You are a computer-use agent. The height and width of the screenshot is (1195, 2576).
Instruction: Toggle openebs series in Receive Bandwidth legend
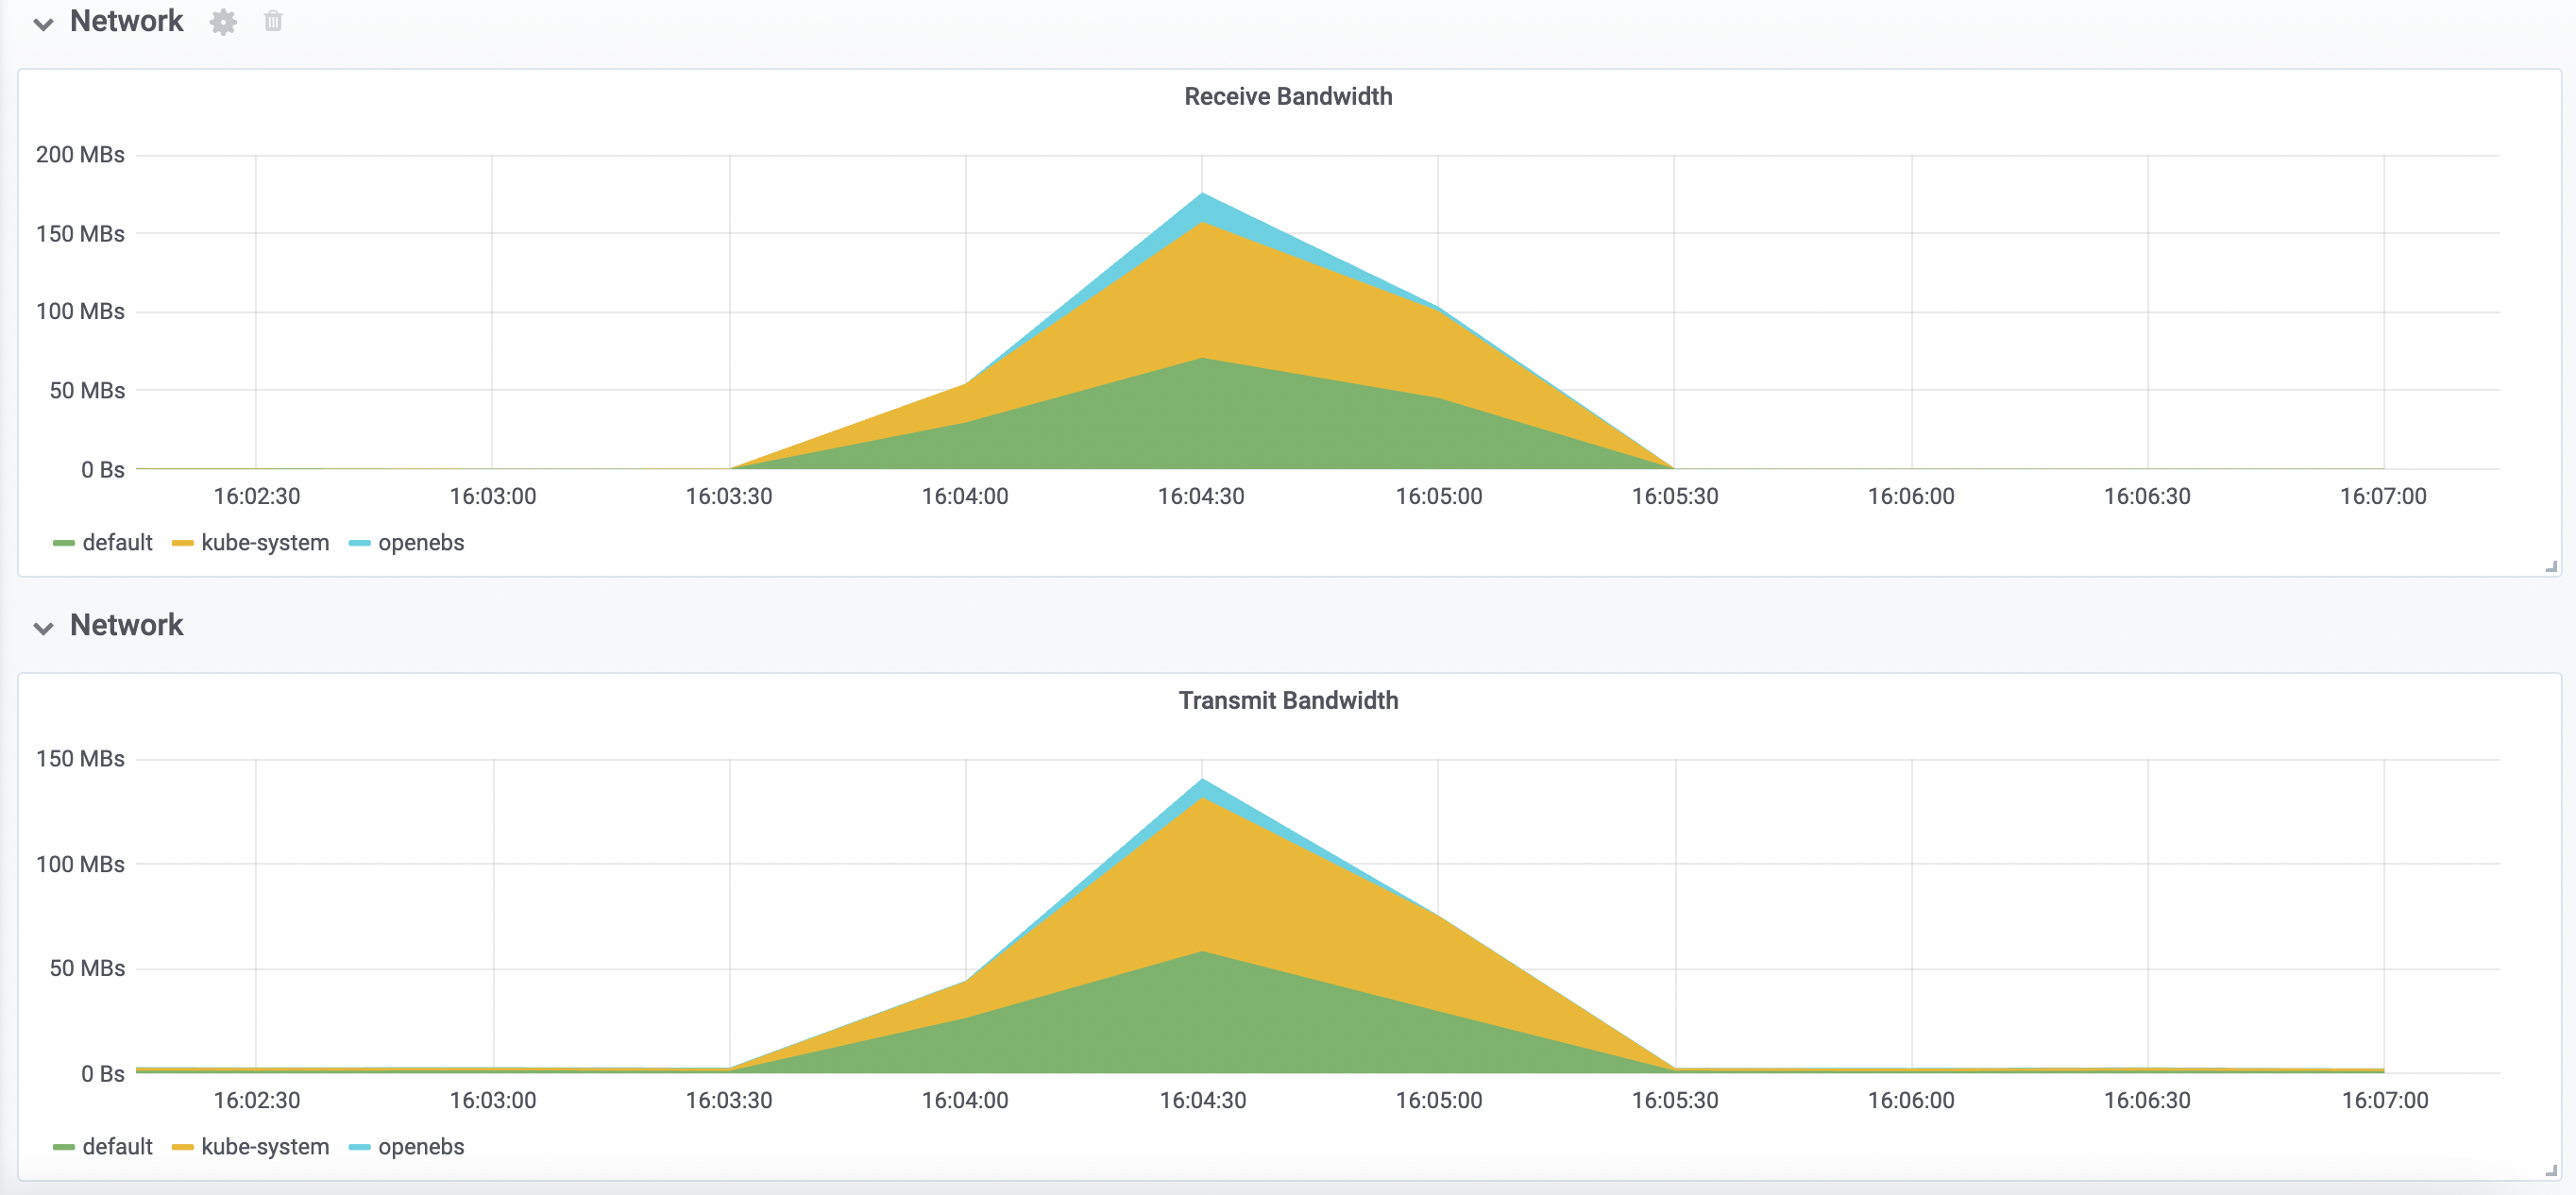coord(420,543)
